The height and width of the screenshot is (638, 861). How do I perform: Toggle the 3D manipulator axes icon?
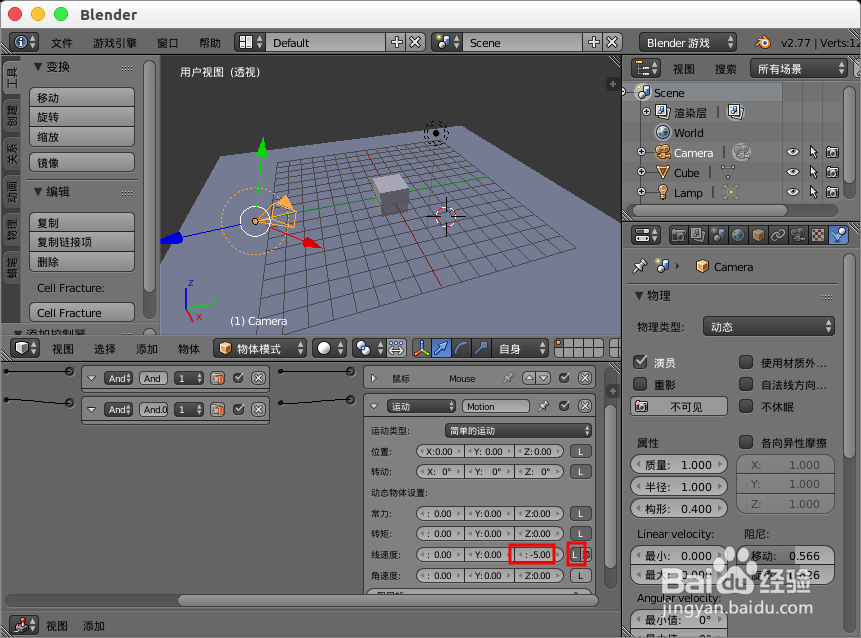tap(421, 348)
